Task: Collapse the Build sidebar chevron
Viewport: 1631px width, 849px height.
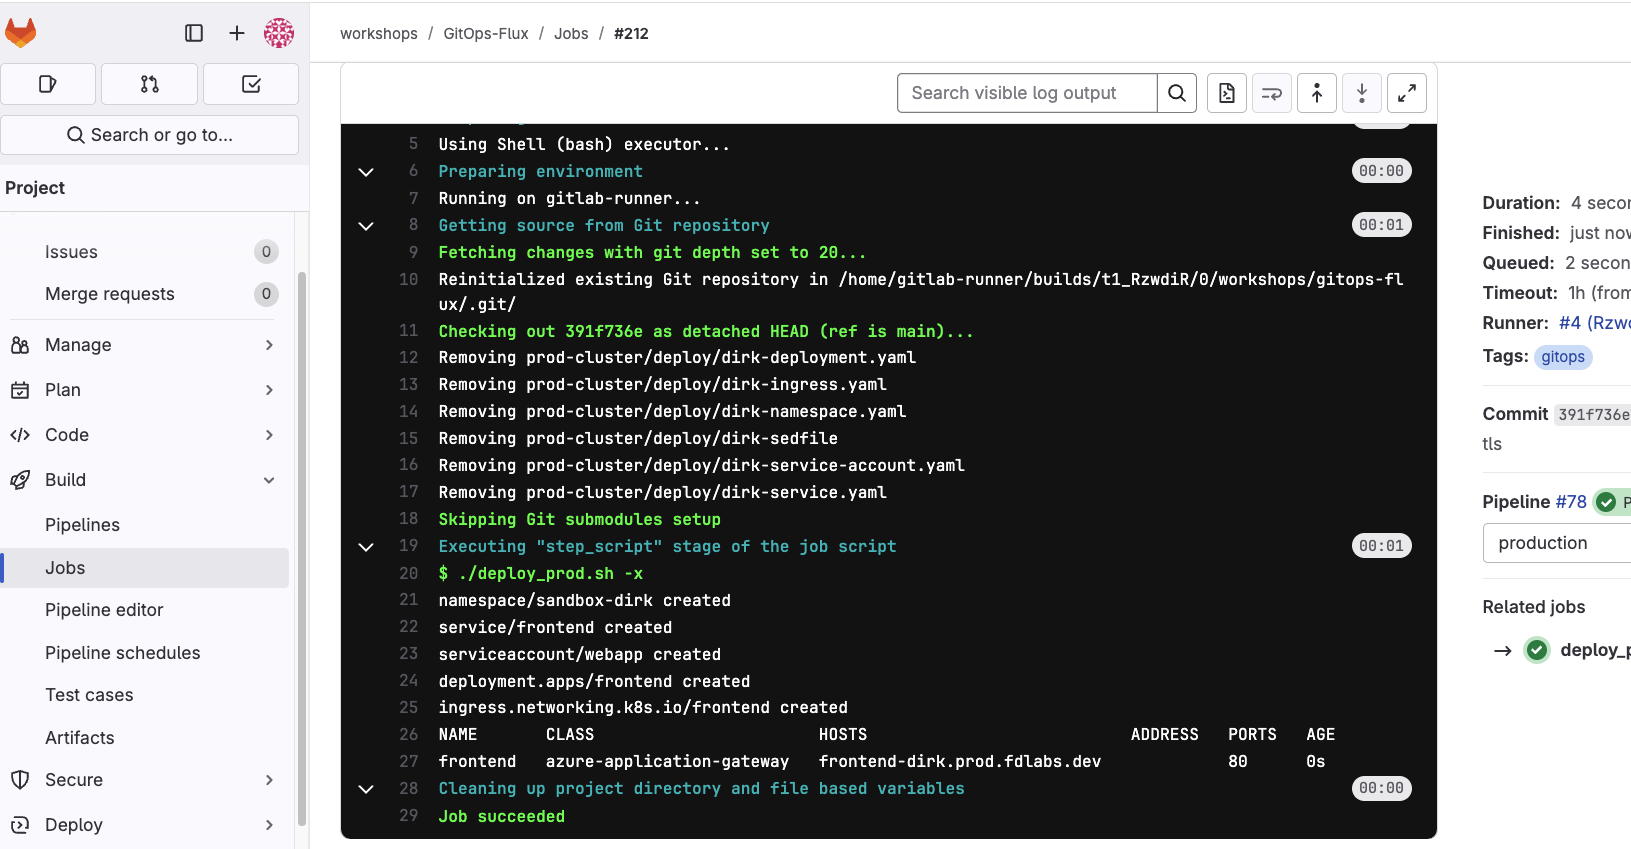Action: click(x=269, y=480)
